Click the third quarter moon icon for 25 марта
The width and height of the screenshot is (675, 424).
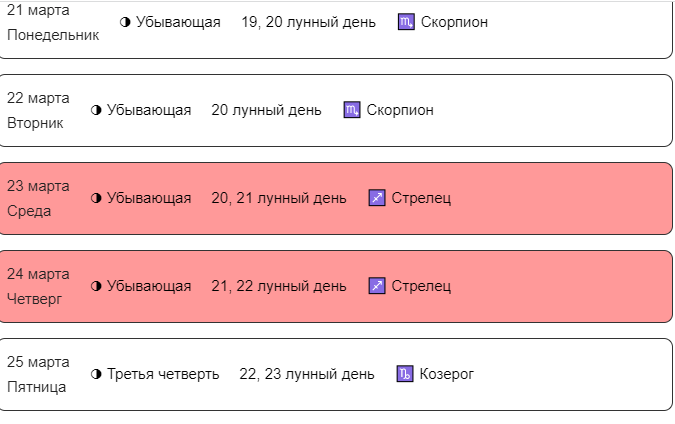click(97, 374)
